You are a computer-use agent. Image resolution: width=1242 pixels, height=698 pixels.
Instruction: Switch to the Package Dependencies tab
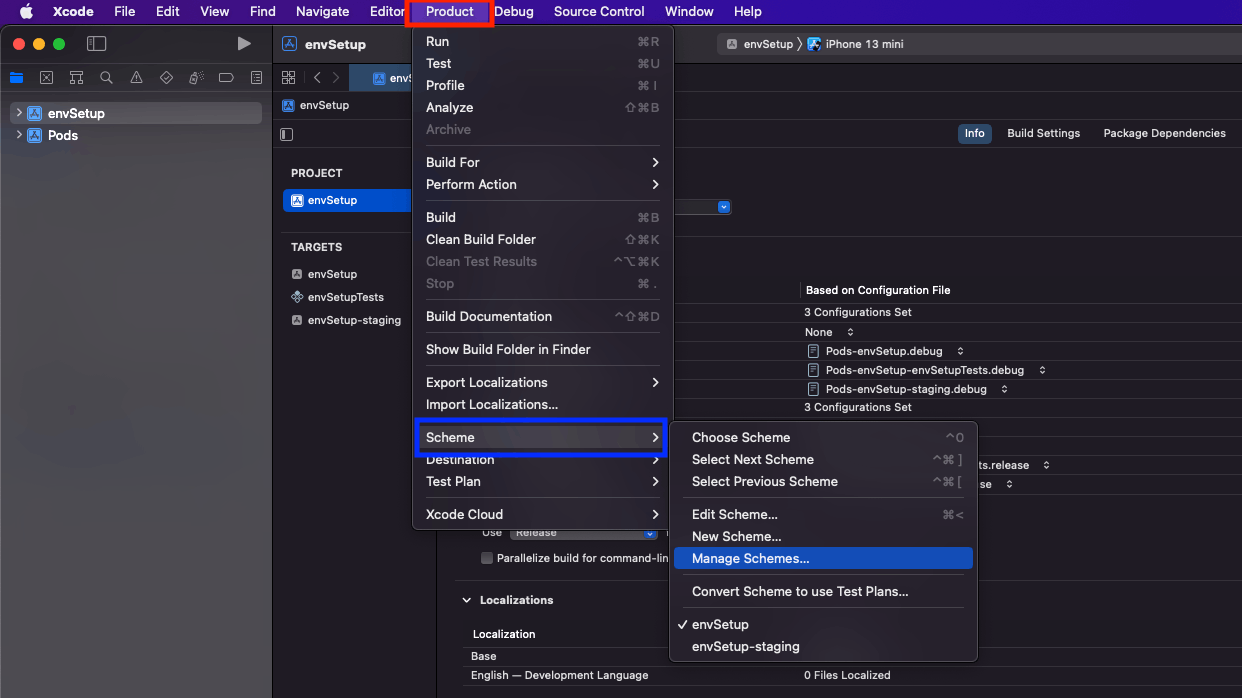coord(1164,133)
